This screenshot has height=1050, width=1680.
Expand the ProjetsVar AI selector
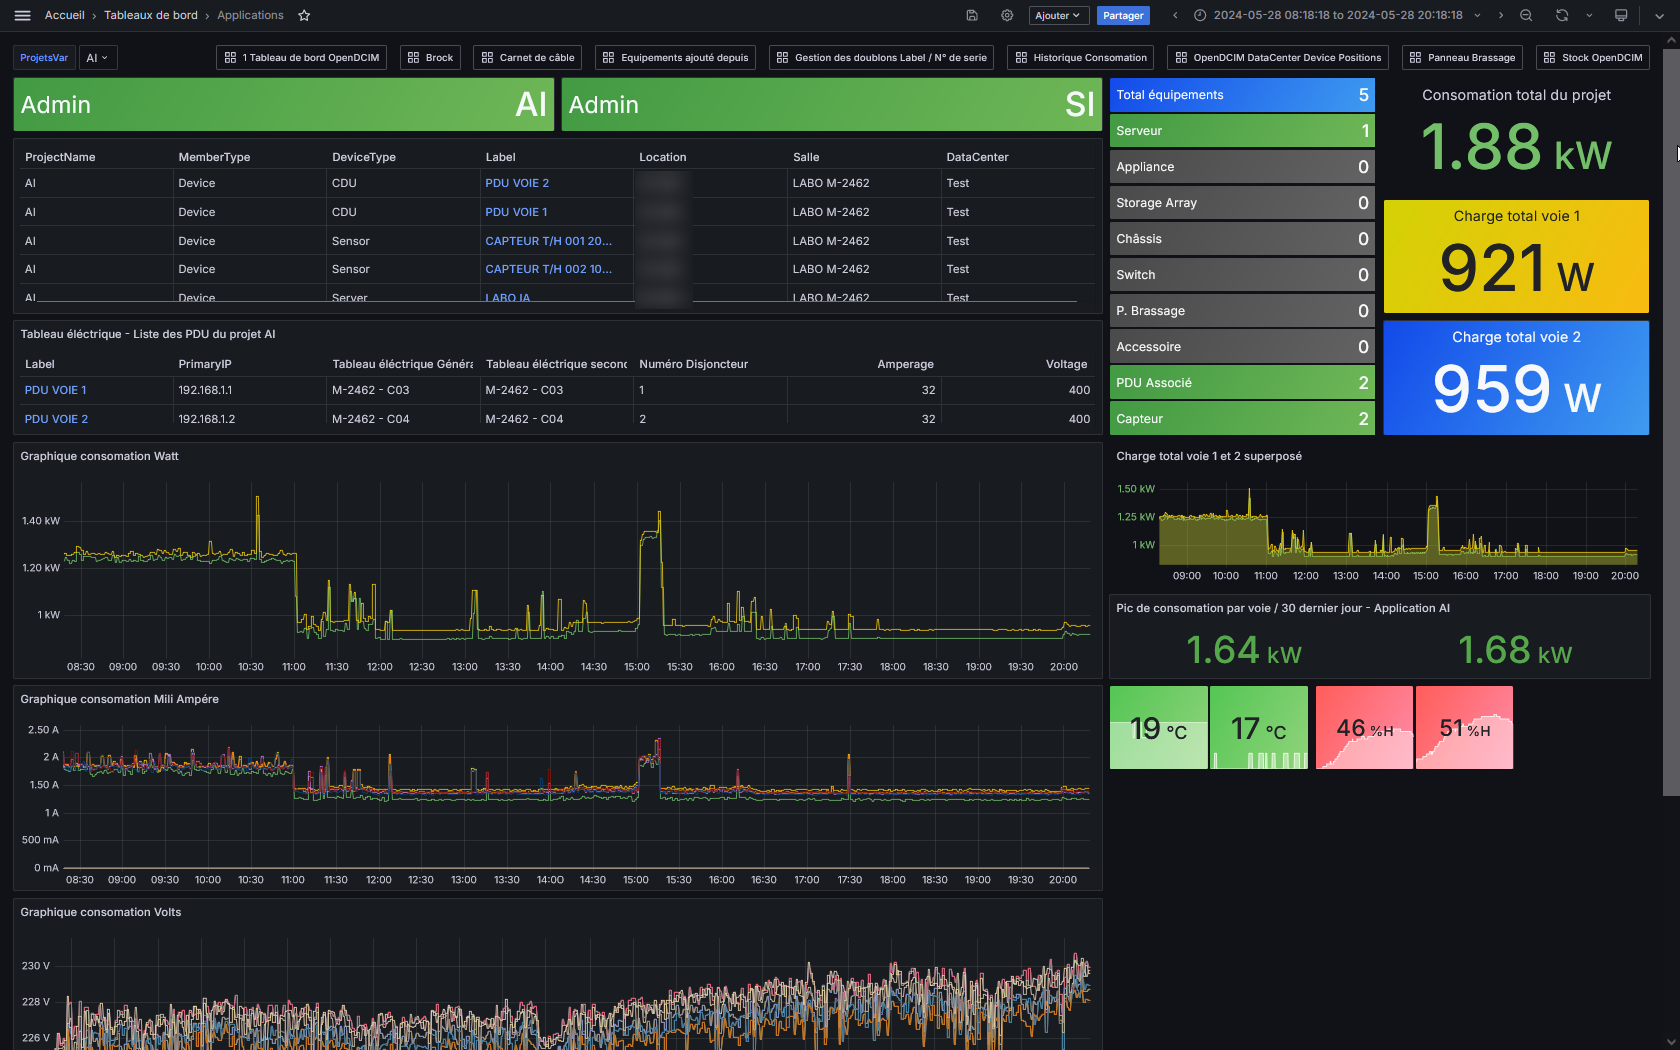coord(97,58)
